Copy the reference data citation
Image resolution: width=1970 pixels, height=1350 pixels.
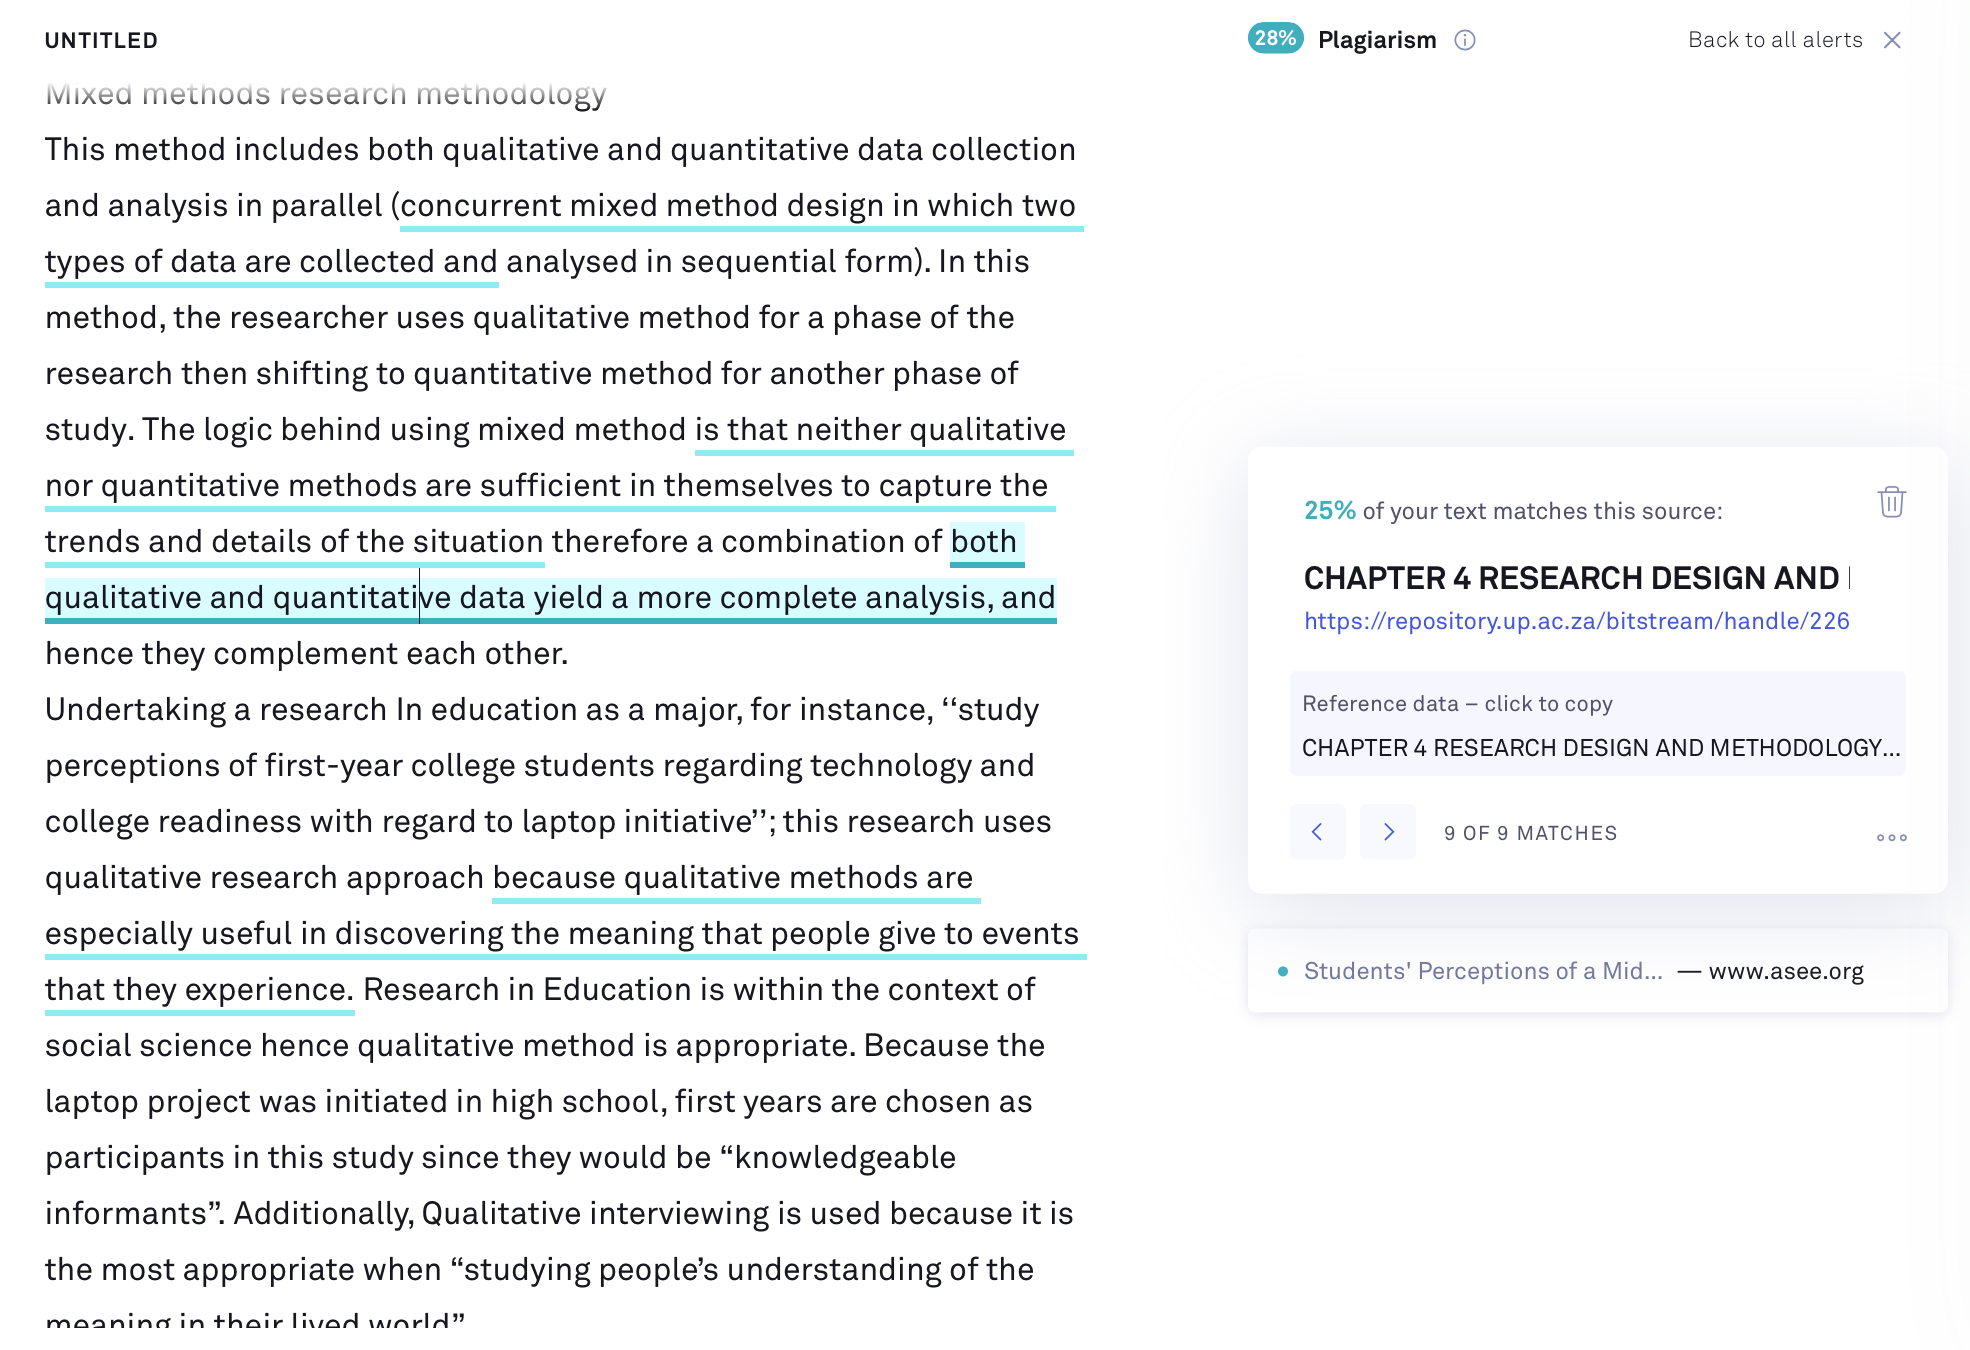1597,724
